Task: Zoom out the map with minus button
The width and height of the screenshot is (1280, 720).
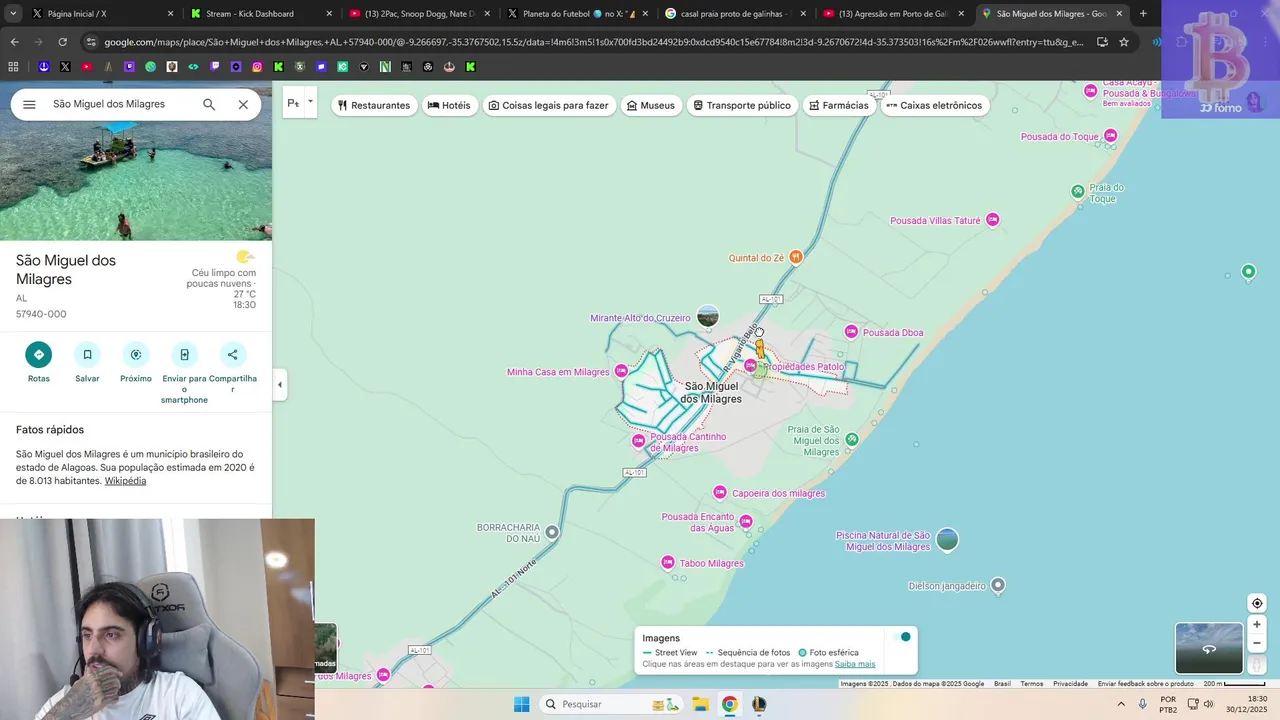Action: (x=1257, y=644)
